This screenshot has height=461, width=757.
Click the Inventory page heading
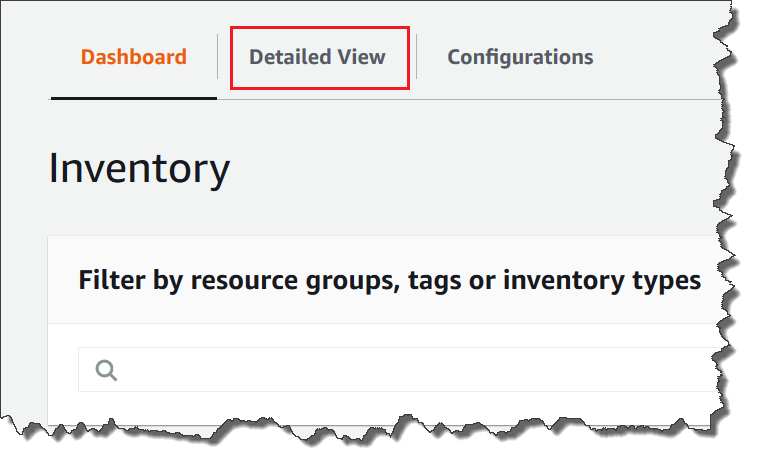coord(139,169)
